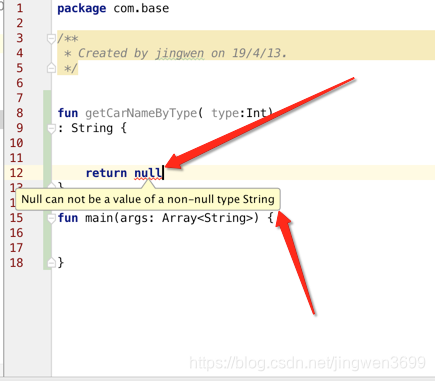Collapse the getCarNameByType function fold at line 9
This screenshot has width=435, height=381.
(51, 128)
